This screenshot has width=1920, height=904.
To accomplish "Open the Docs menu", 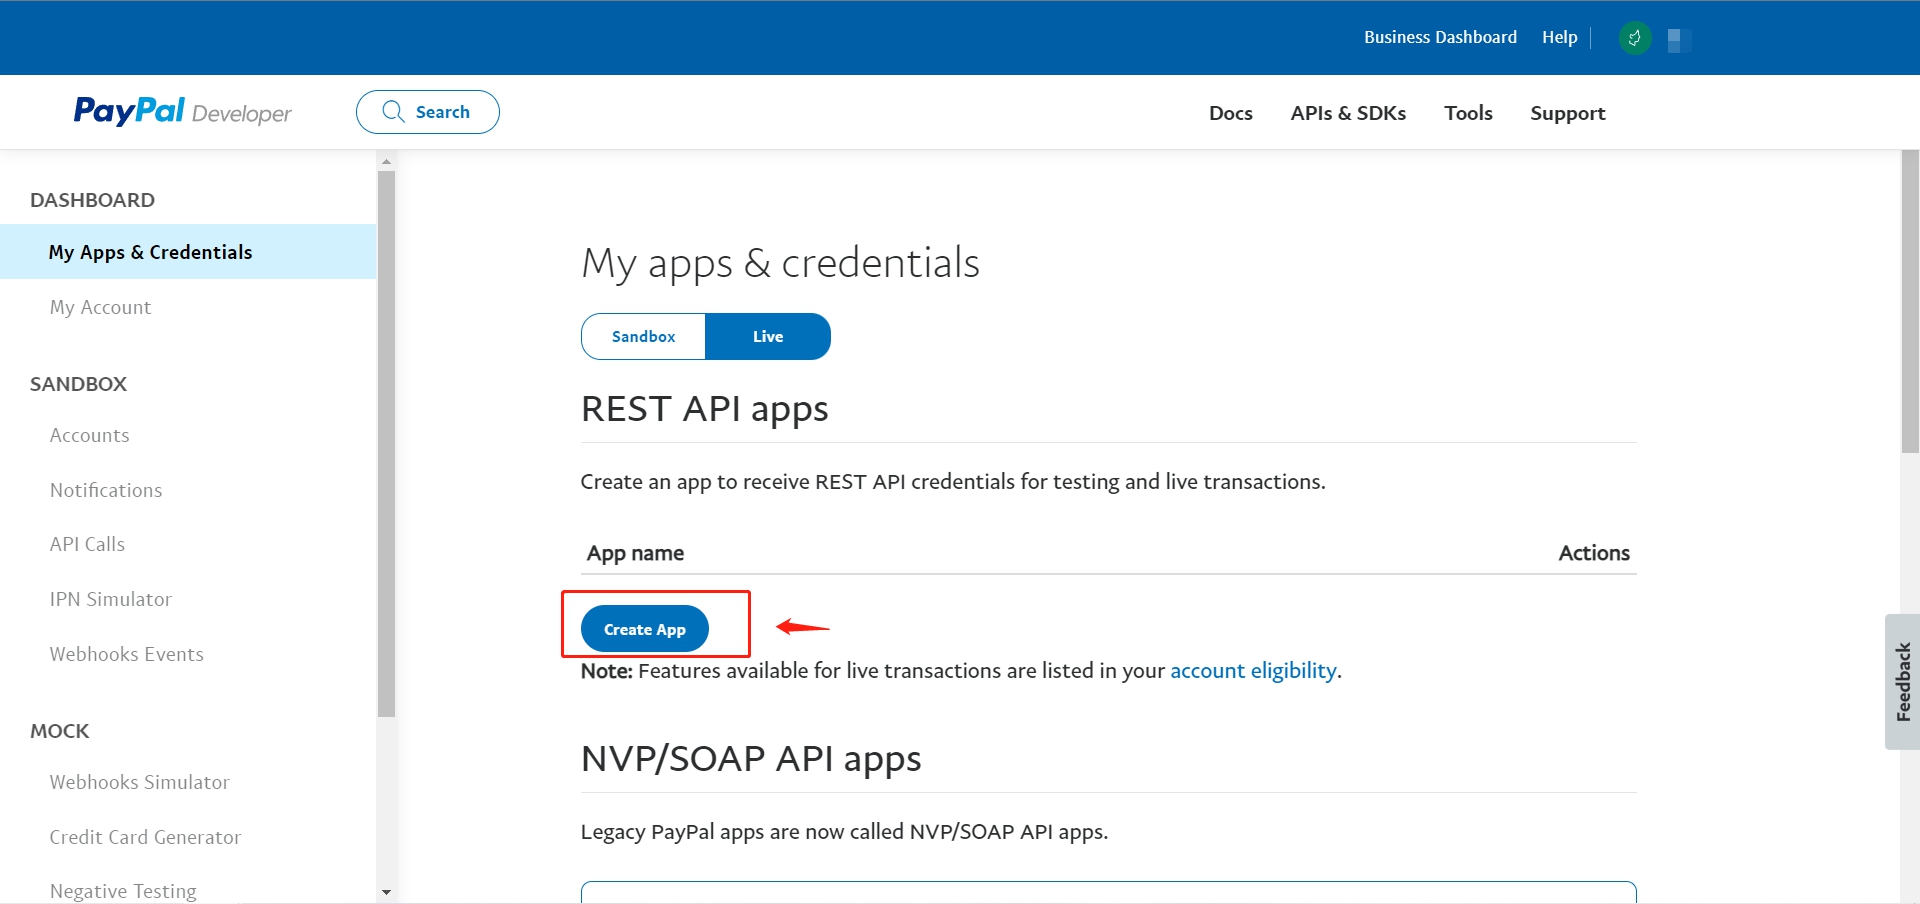I will click(1230, 113).
